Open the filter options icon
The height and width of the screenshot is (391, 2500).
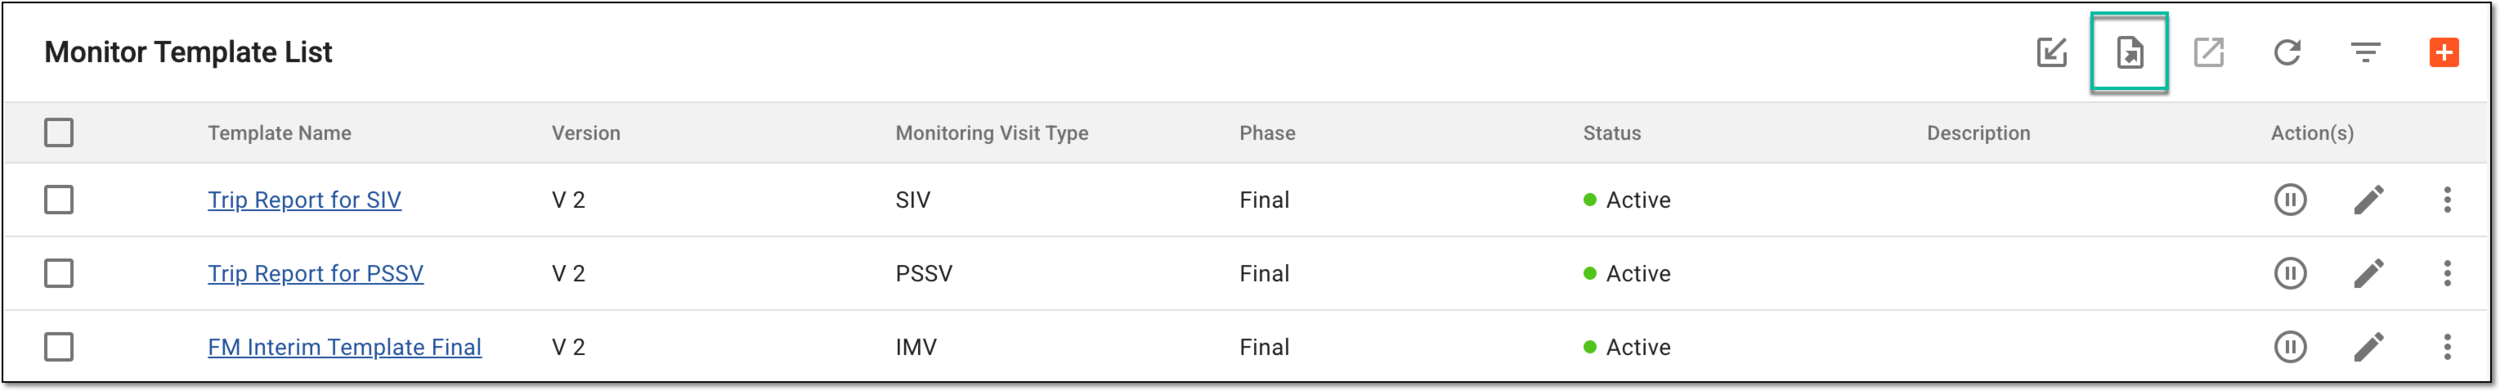pyautogui.click(x=2365, y=52)
